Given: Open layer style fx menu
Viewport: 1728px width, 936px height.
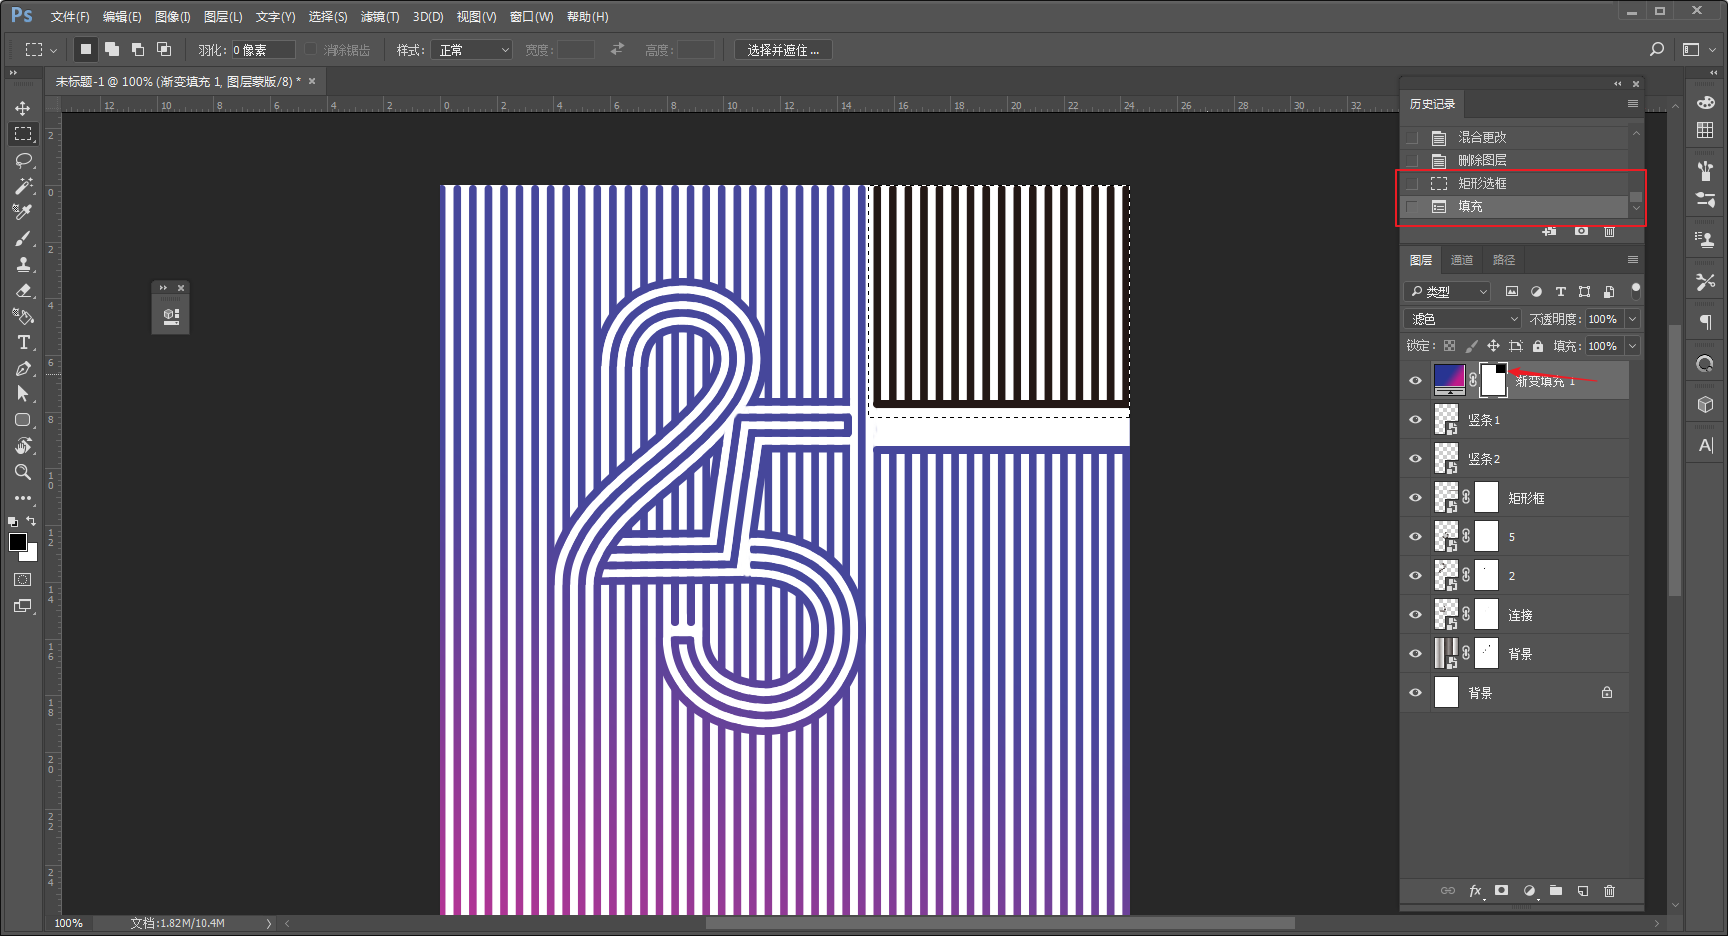Looking at the screenshot, I should click(1475, 890).
